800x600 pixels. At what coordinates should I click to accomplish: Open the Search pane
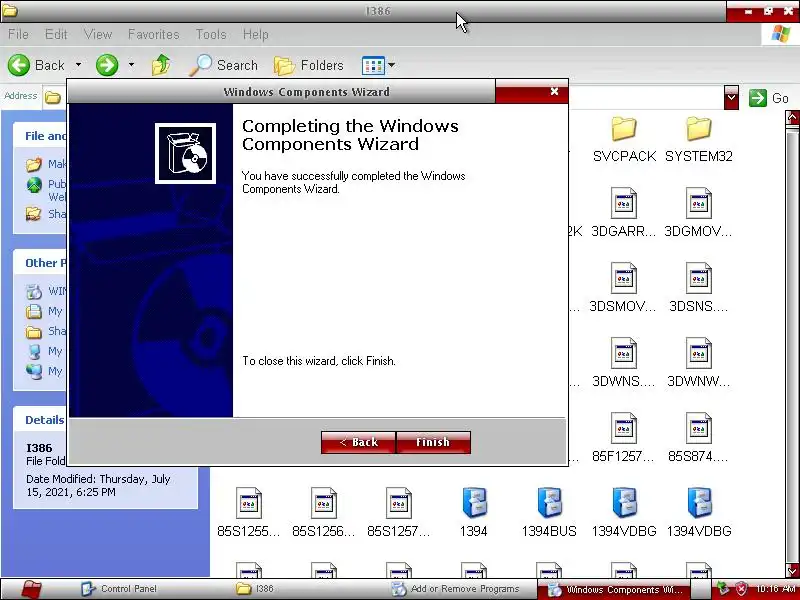tap(223, 65)
